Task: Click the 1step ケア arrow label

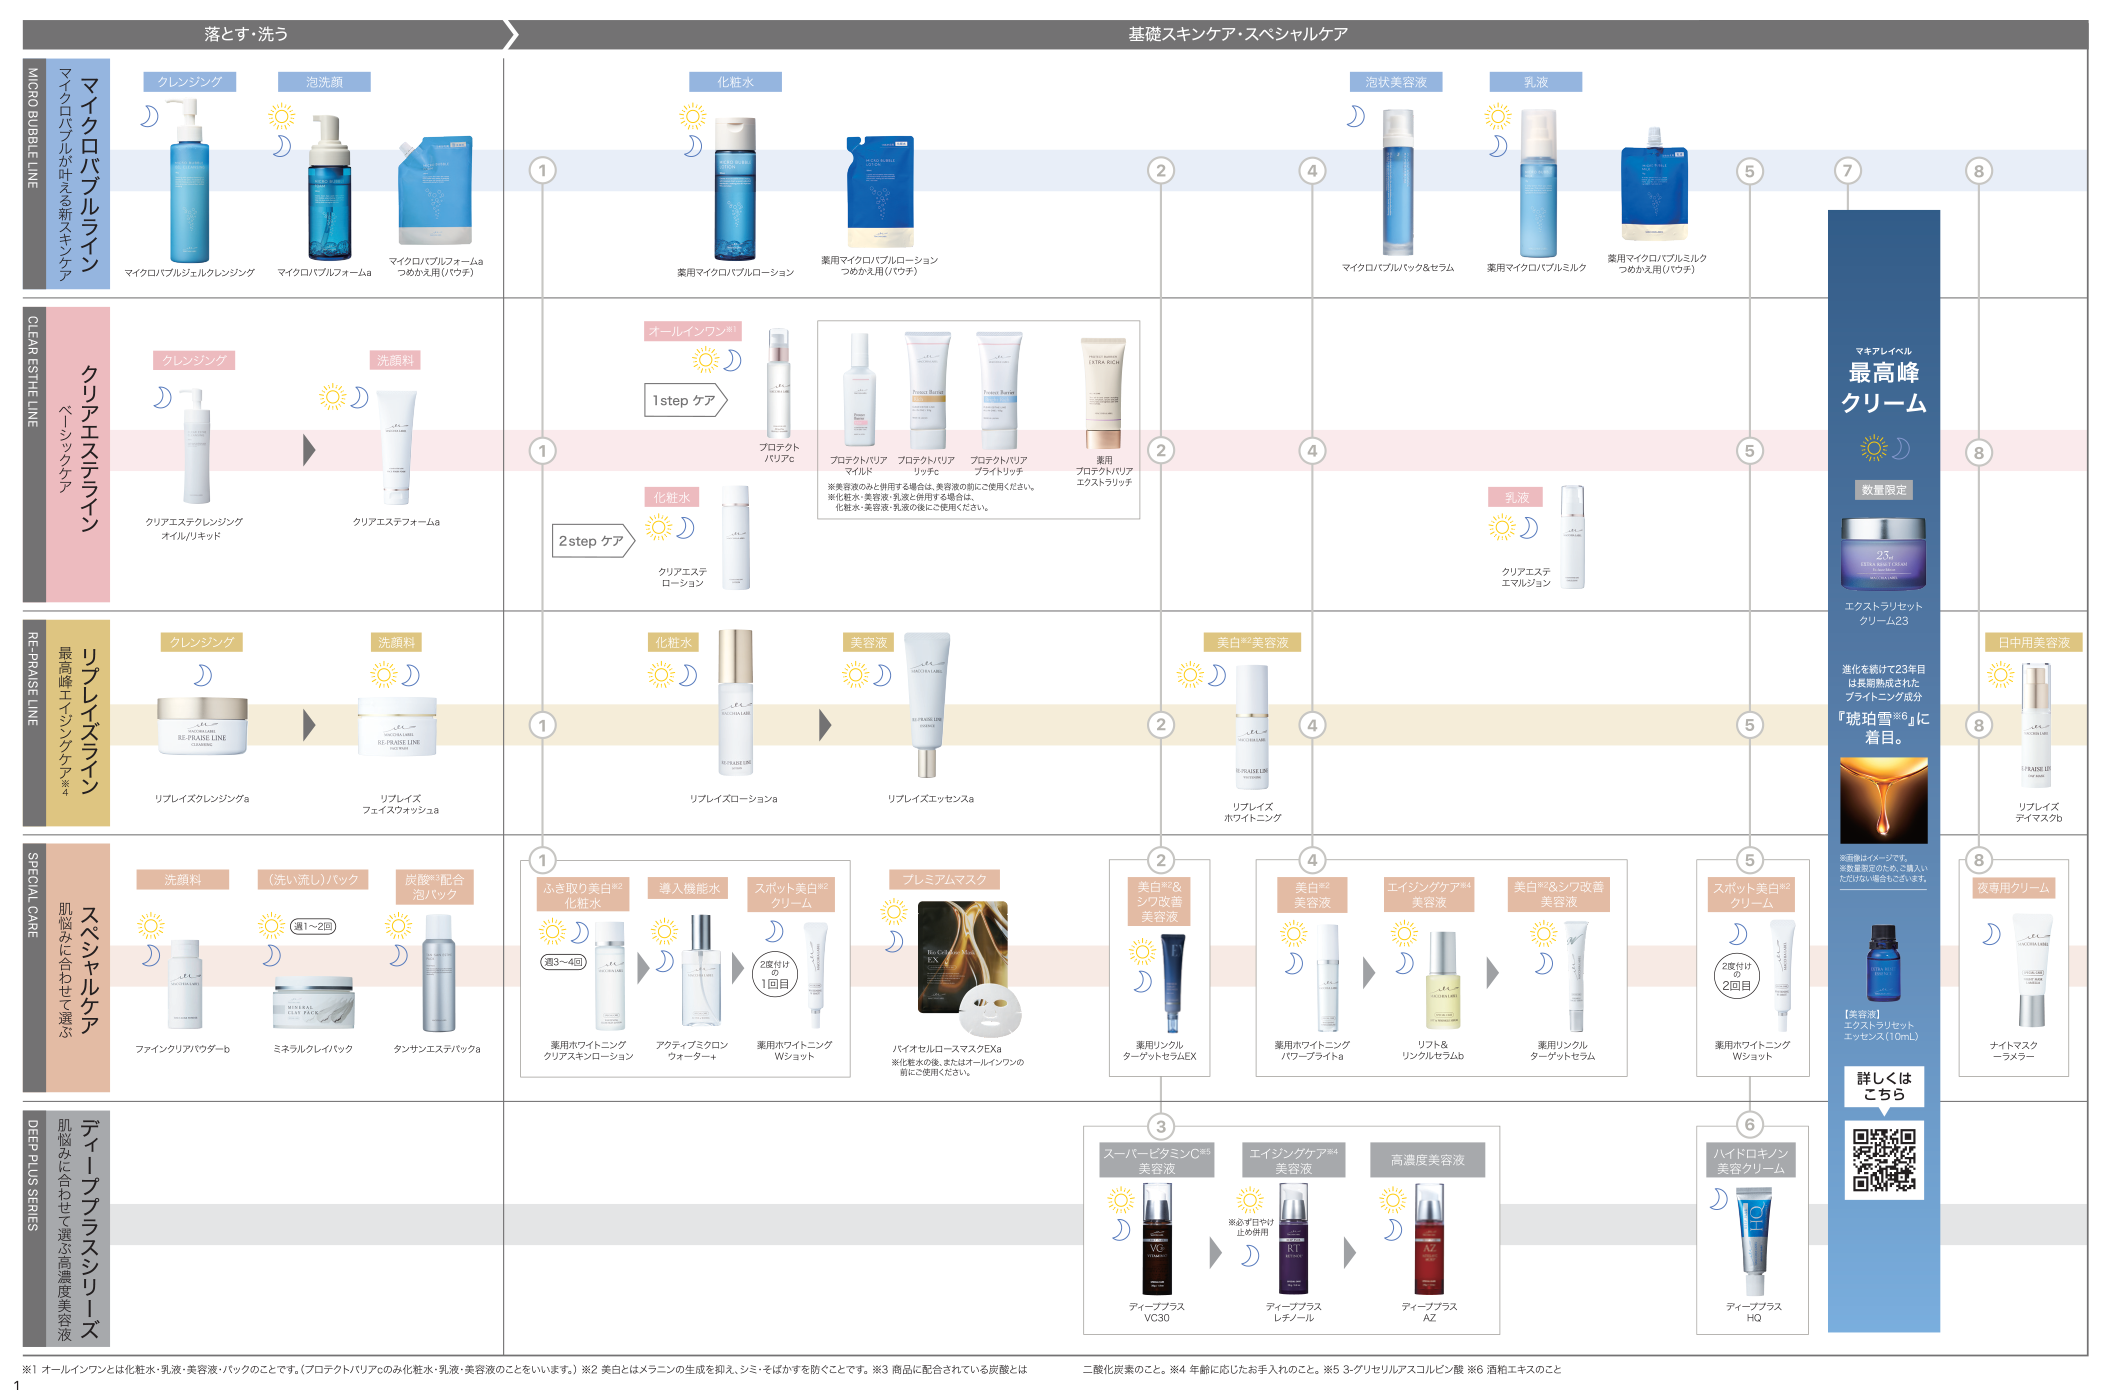Action: tap(684, 400)
